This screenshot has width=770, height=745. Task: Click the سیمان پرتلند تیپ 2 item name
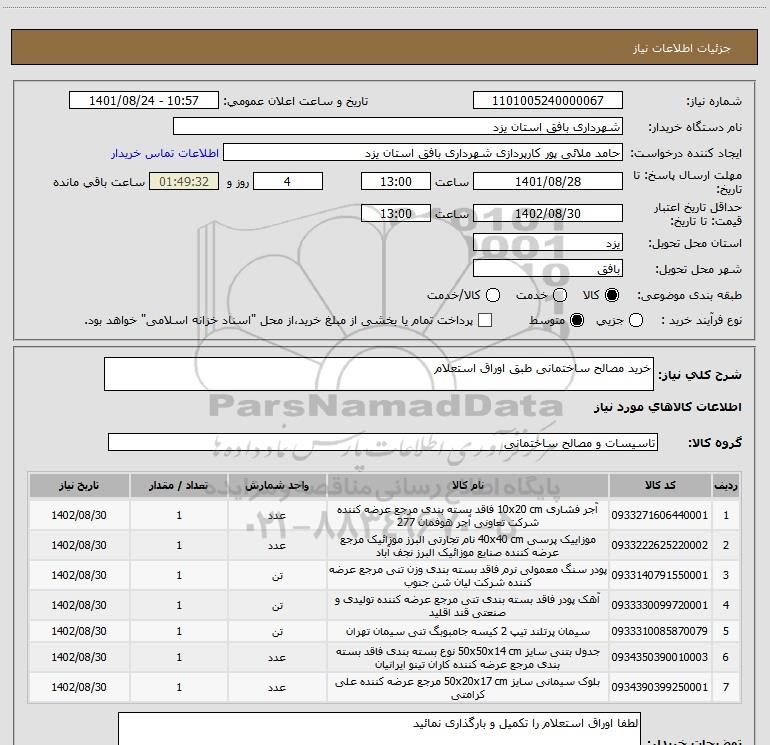coord(468,631)
